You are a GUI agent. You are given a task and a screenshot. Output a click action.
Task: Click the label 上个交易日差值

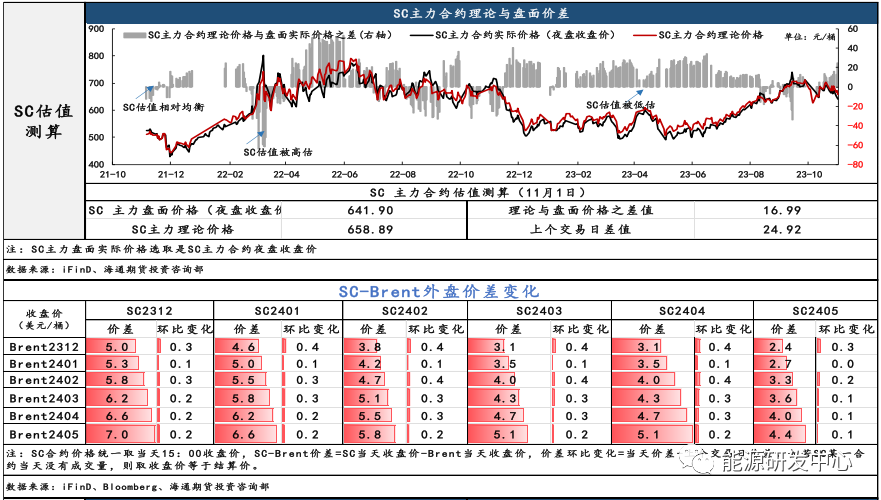click(580, 229)
